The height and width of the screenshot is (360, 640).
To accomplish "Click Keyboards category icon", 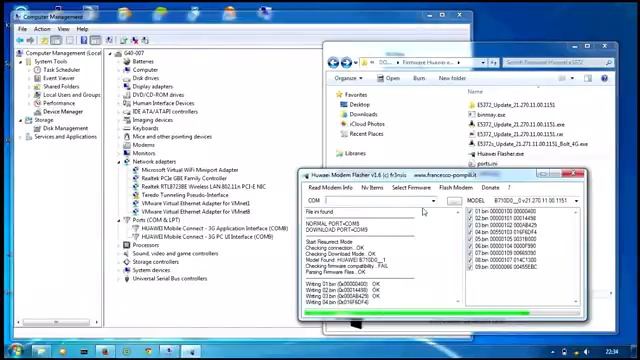I will coord(127,128).
